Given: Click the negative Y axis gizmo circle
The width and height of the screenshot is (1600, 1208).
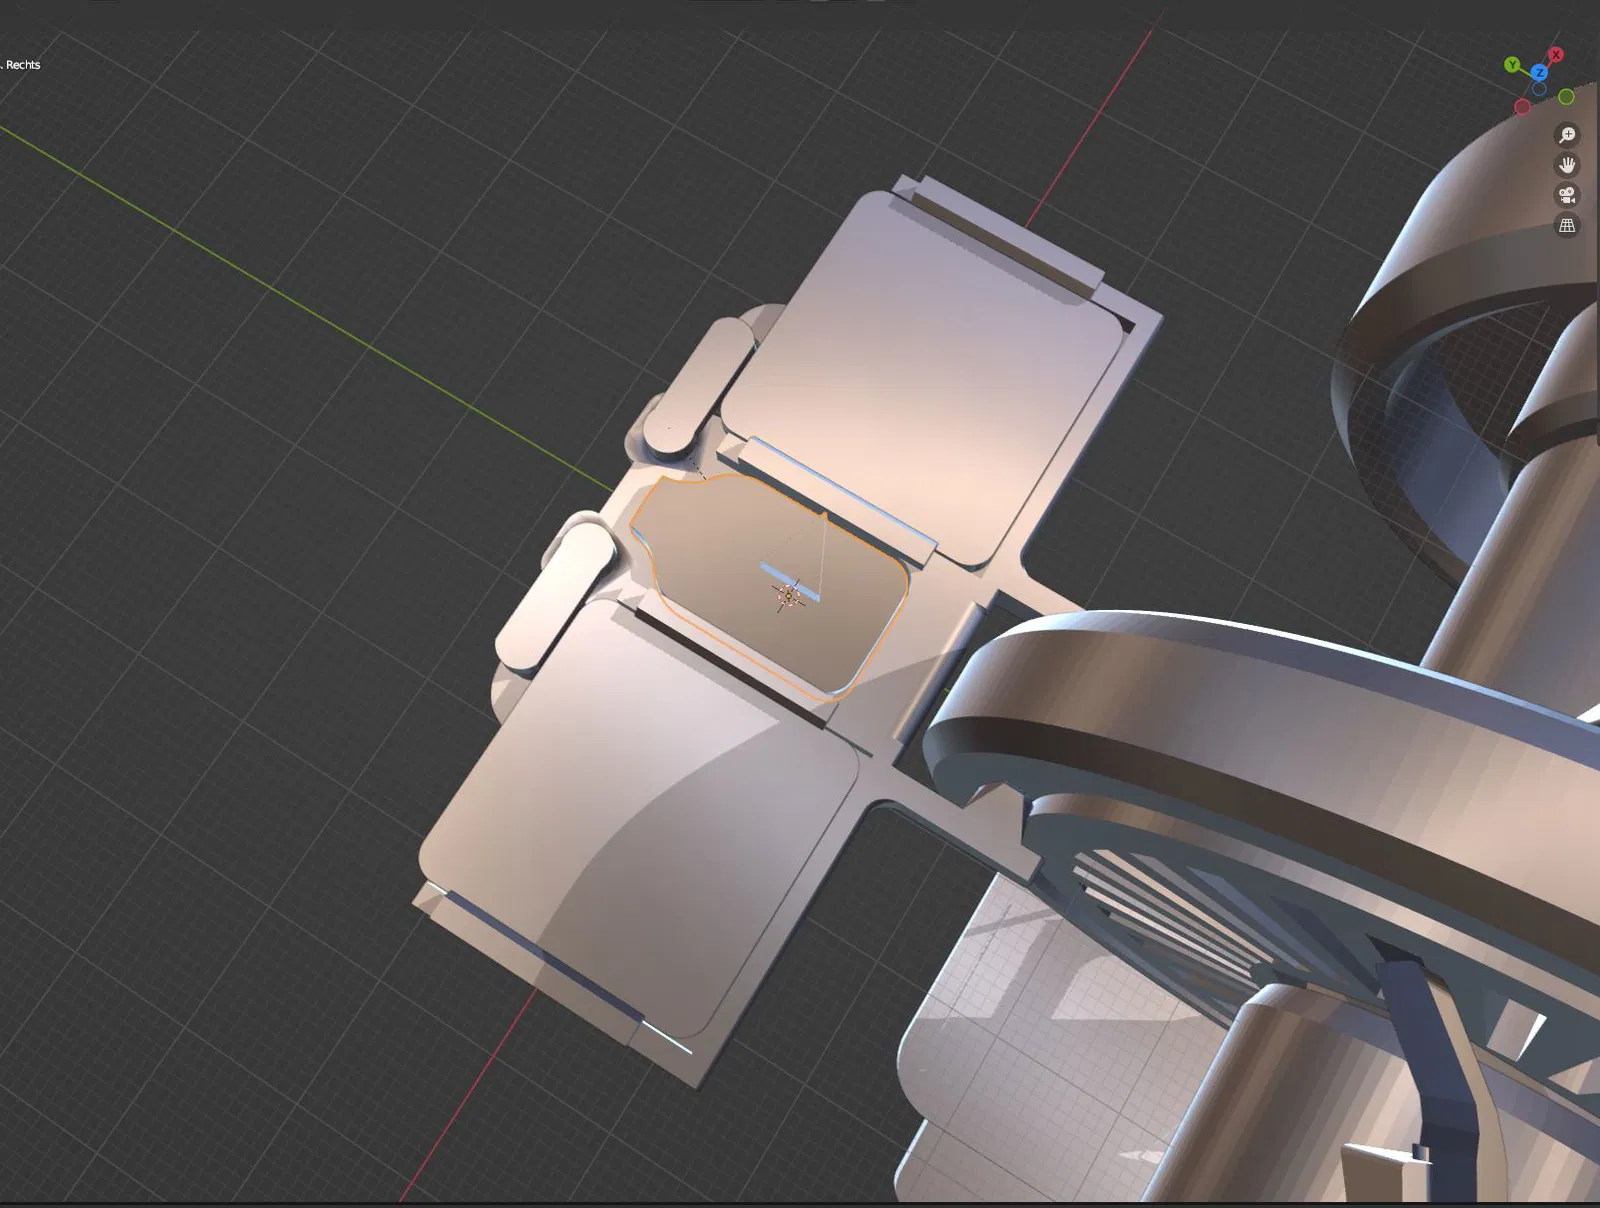Looking at the screenshot, I should pos(1566,97).
